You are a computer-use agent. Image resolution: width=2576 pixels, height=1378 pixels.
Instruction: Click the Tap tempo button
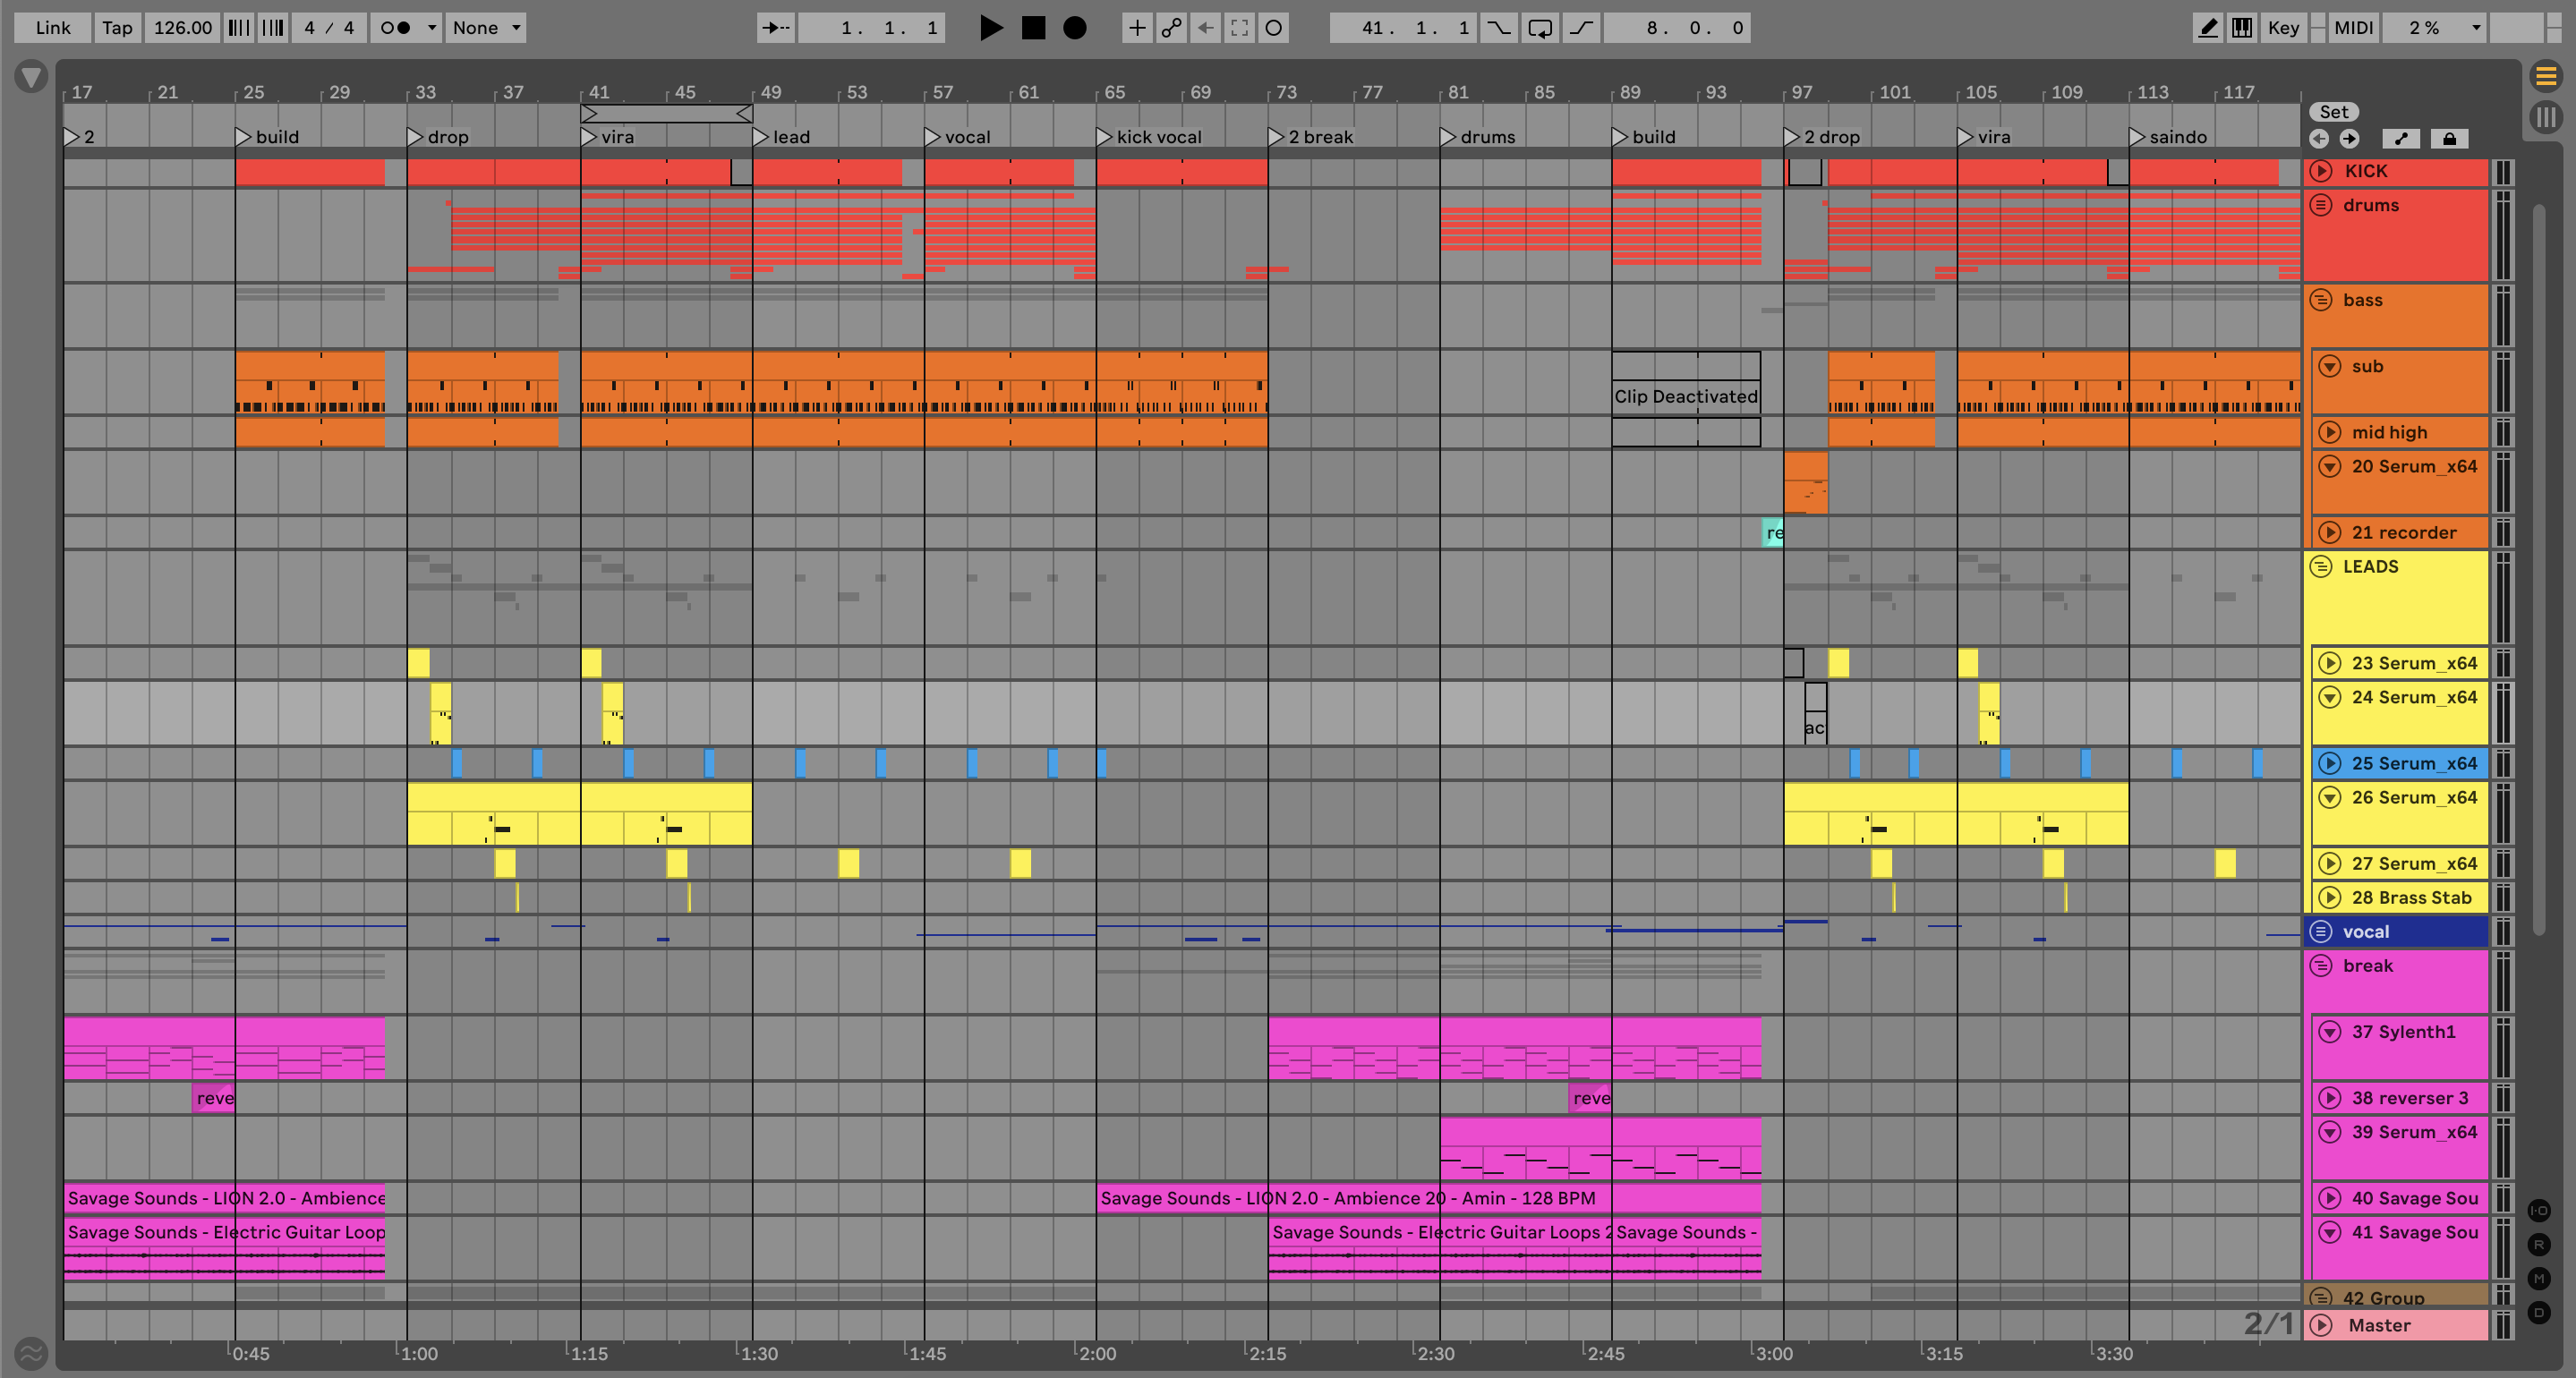pyautogui.click(x=117, y=28)
